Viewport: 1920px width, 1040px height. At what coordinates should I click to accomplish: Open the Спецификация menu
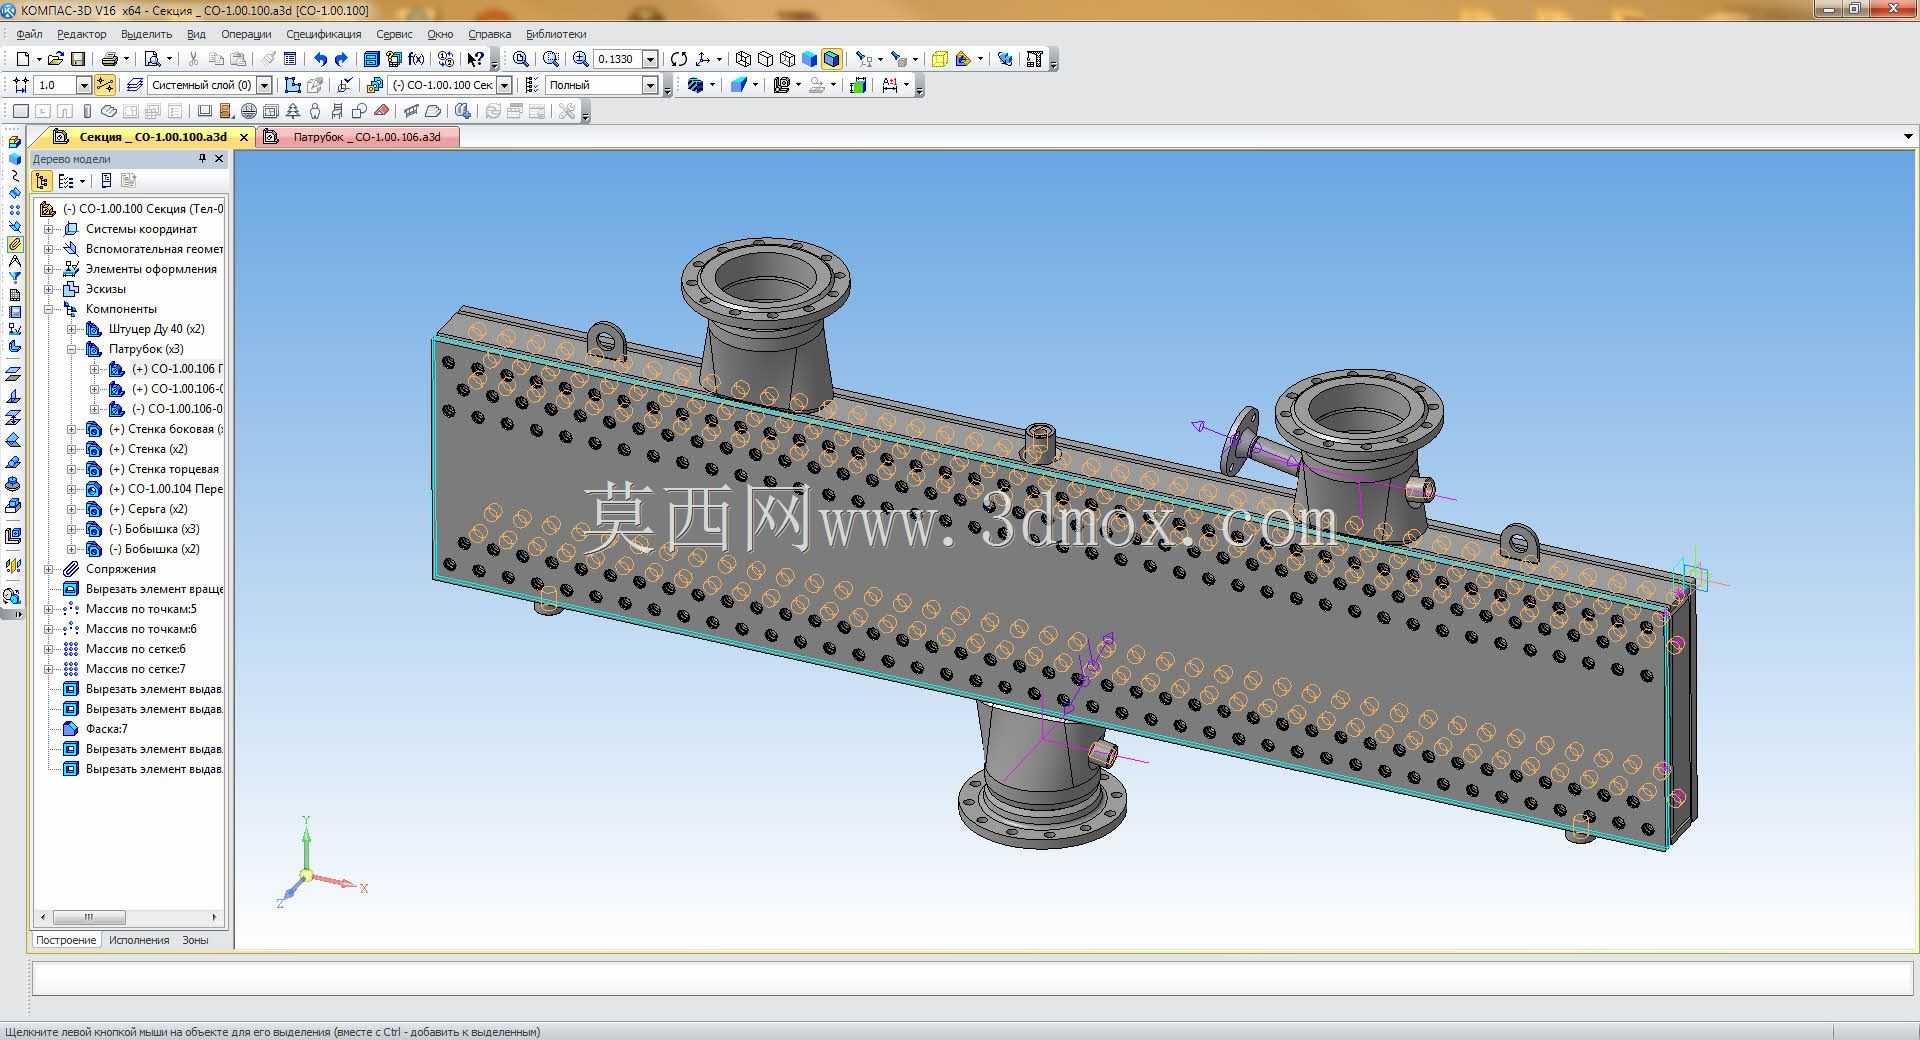(x=323, y=34)
